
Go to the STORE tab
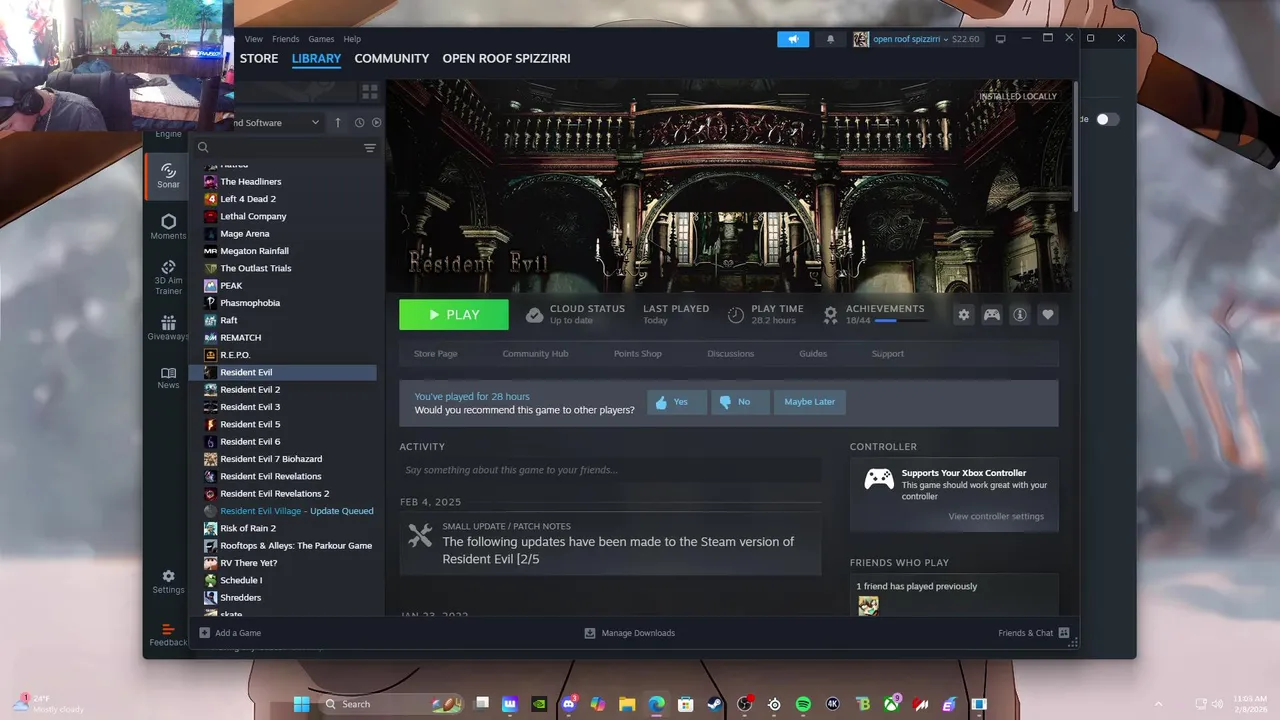click(x=259, y=59)
